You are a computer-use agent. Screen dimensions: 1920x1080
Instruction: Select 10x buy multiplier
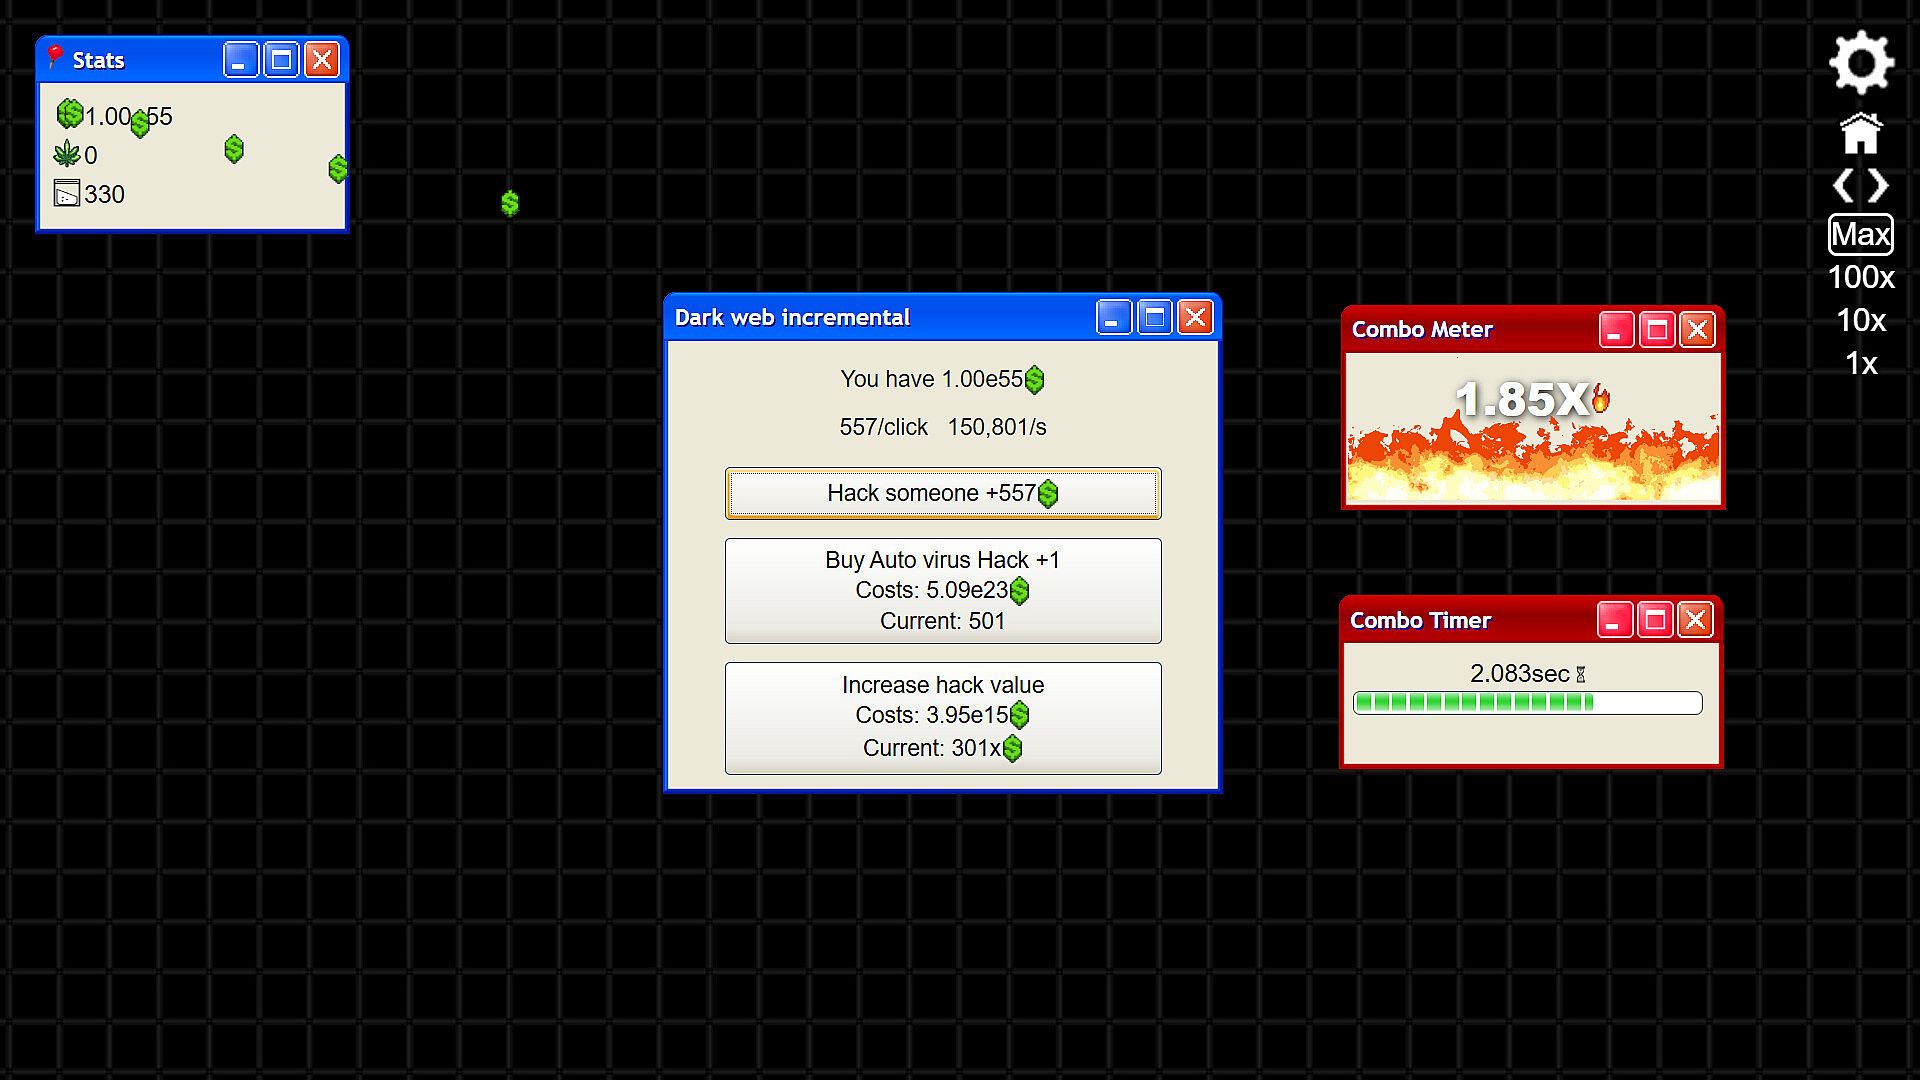tap(1860, 321)
